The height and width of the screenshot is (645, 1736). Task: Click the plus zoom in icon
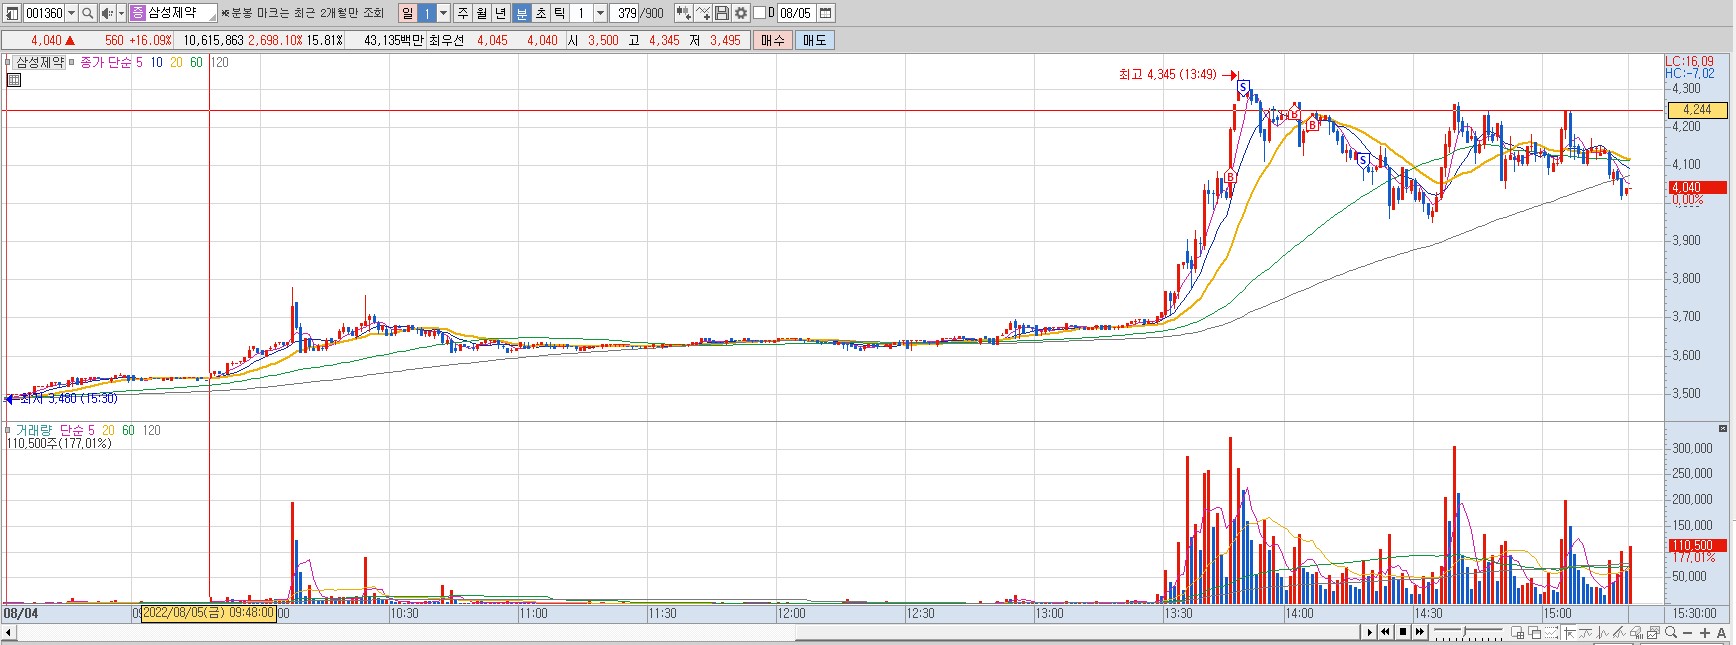[x=1705, y=632]
